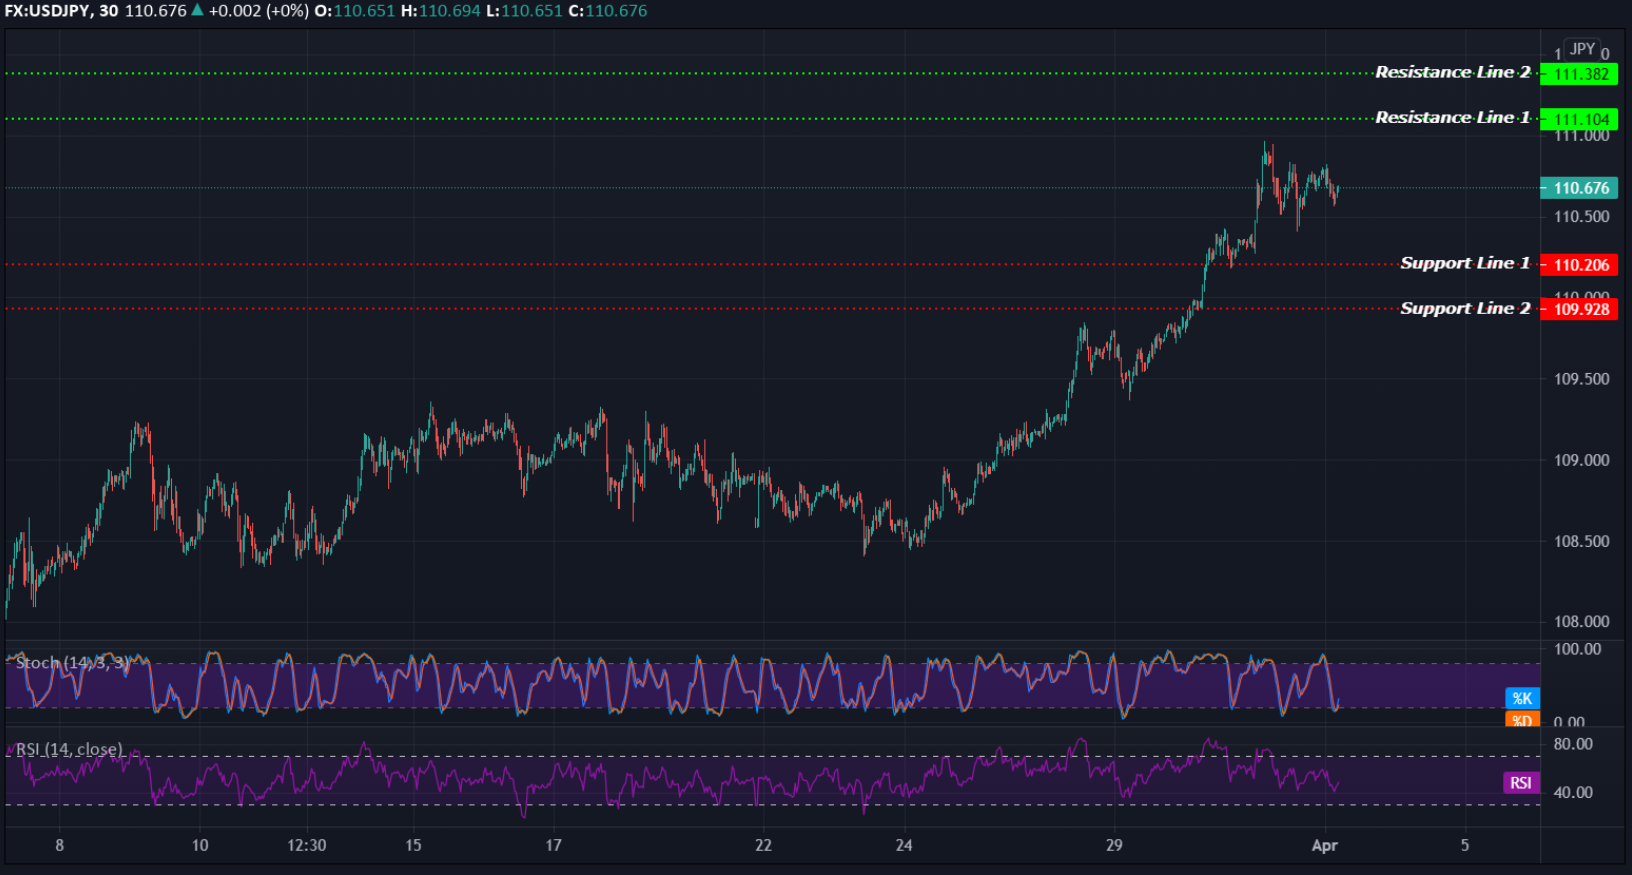Click the 110.206 red price tag
Image resolution: width=1632 pixels, height=875 pixels.
coord(1579,265)
